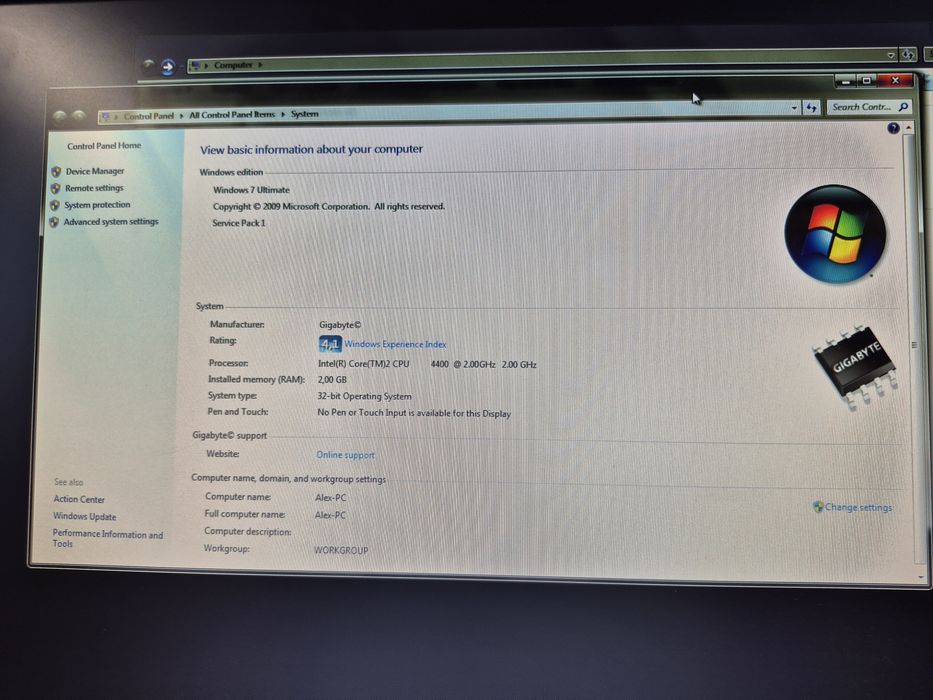Select System in the breadcrumb

coord(305,114)
